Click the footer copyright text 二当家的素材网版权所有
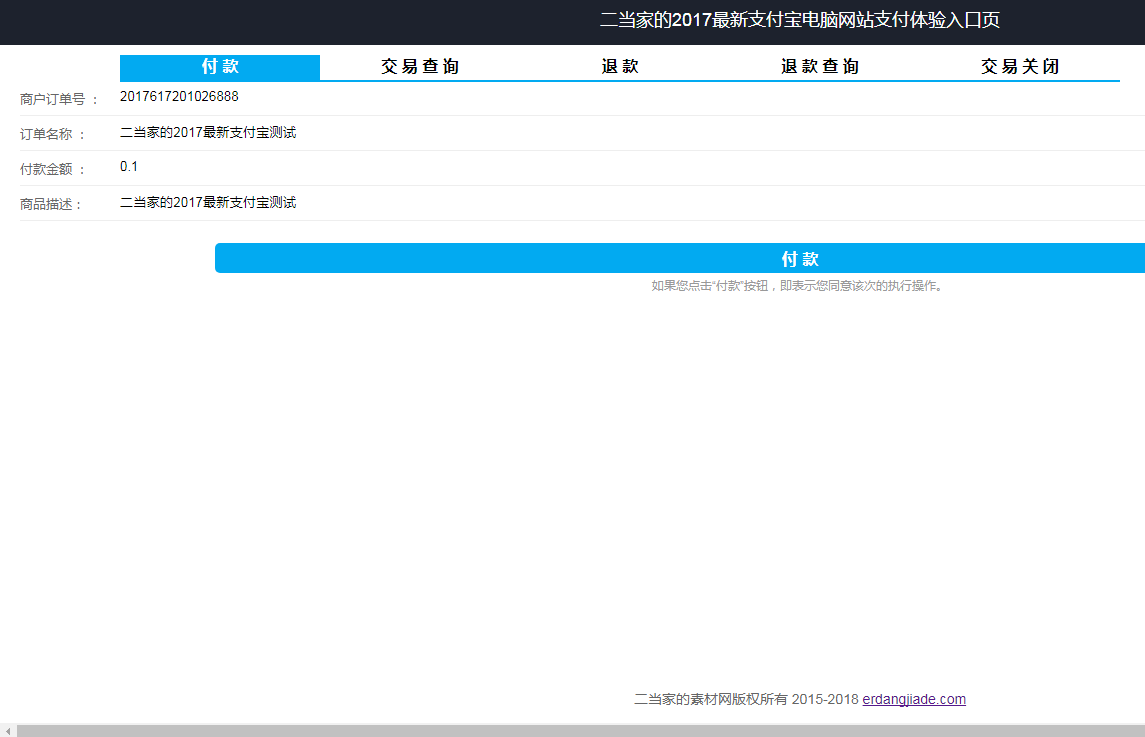This screenshot has height=737, width=1145. [x=711, y=699]
